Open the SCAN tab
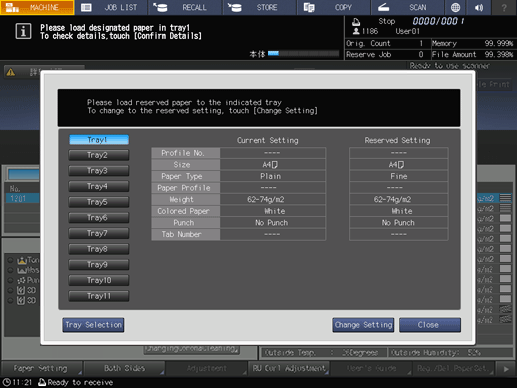Screen dimensions: 517x388 coord(408,7)
